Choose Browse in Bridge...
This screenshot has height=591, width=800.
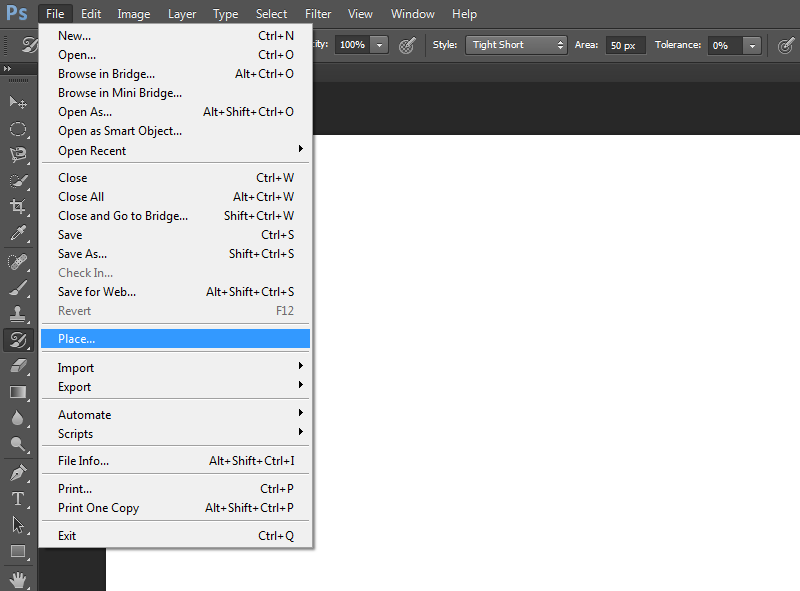tap(176, 73)
